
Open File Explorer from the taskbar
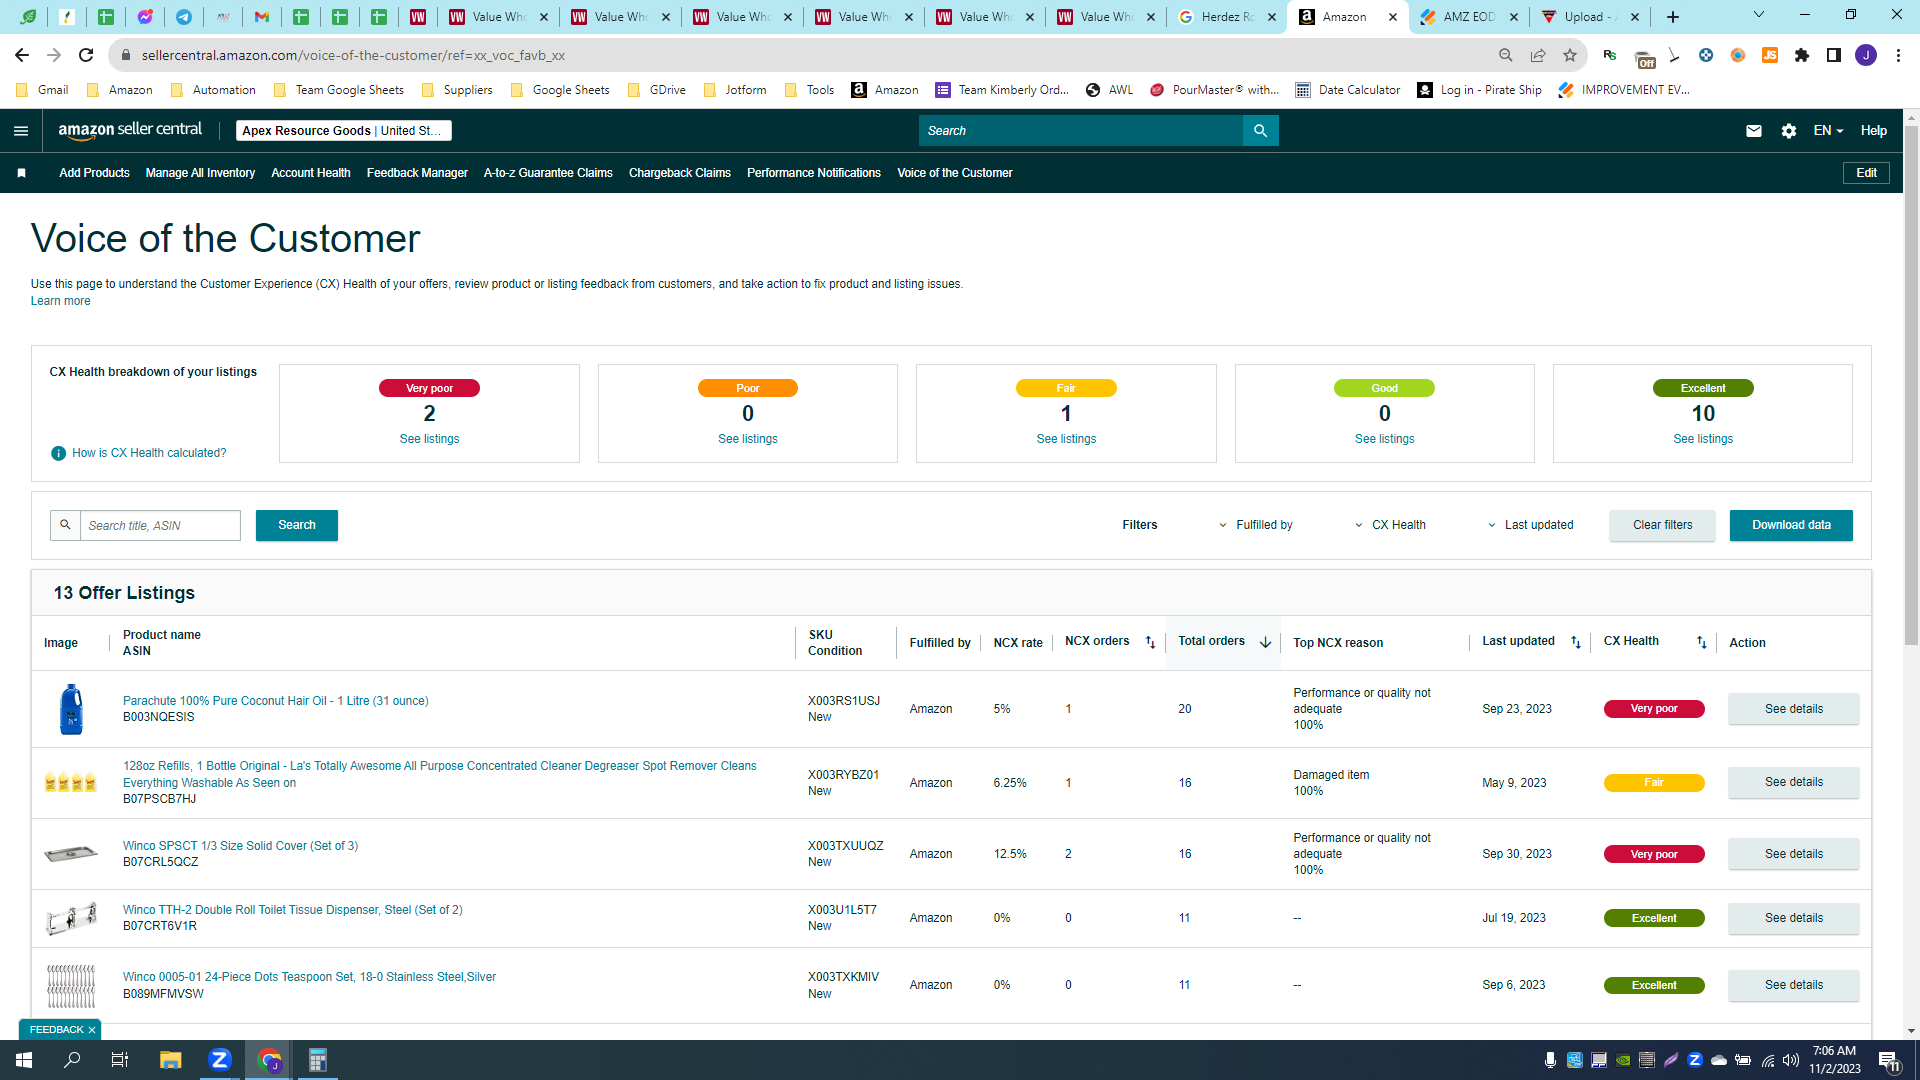point(170,1060)
